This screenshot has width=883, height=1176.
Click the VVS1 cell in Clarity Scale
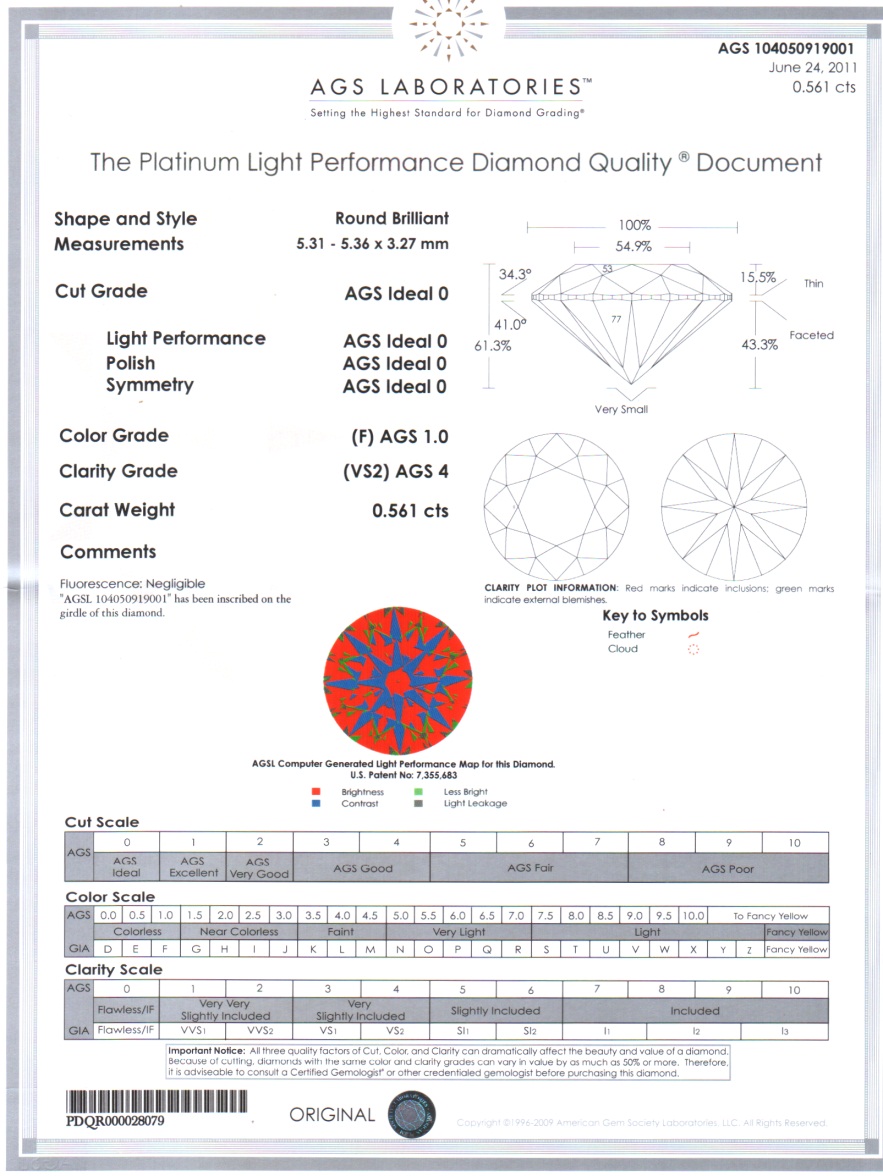(193, 1031)
